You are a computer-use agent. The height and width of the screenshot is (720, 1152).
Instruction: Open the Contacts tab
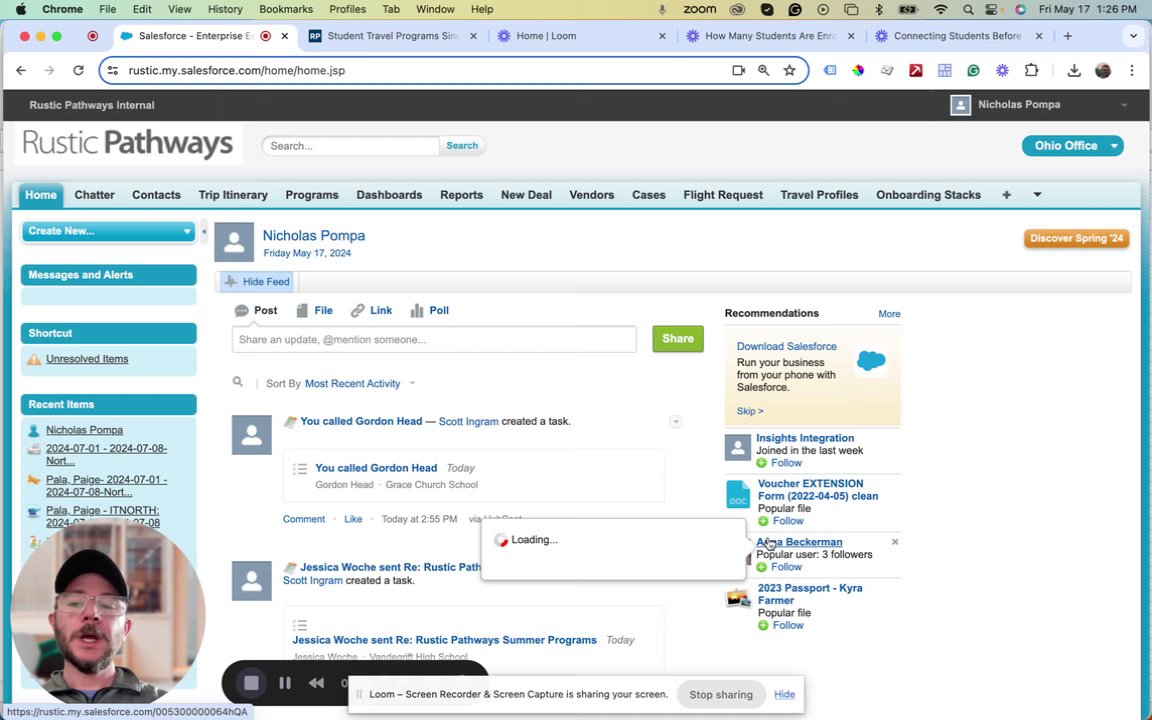pyautogui.click(x=156, y=195)
